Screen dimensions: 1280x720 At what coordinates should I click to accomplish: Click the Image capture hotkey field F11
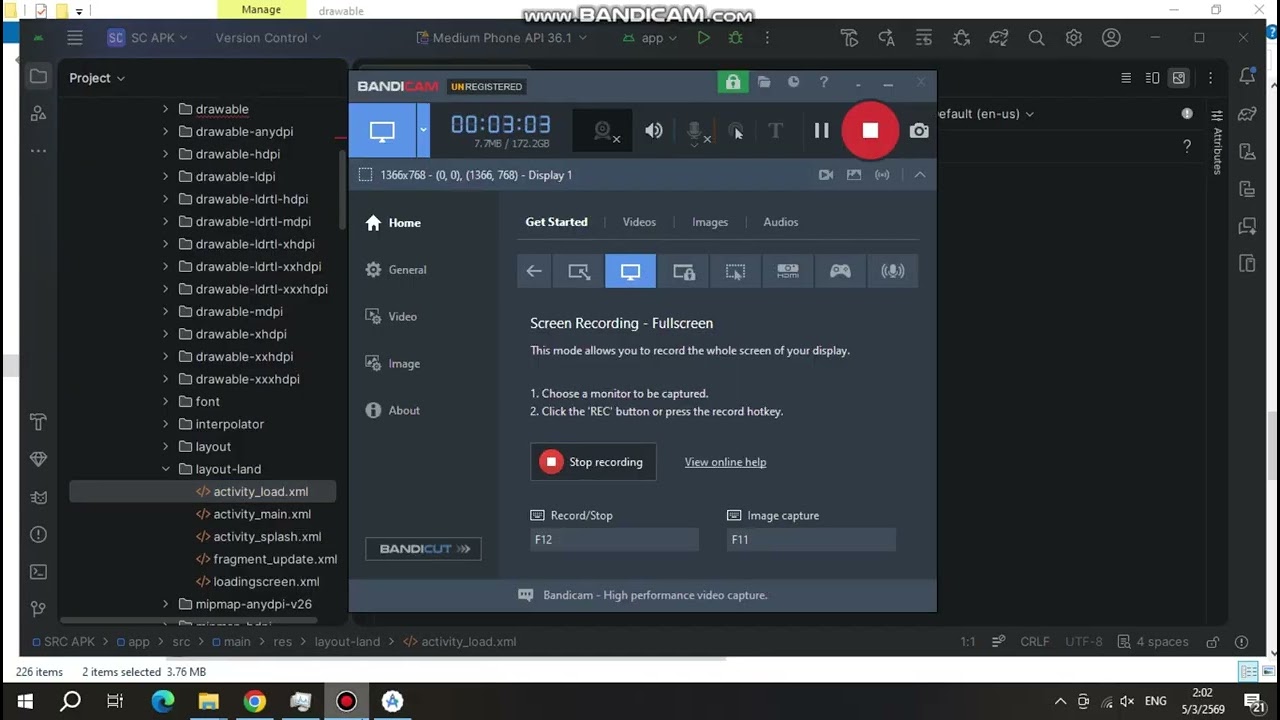pyautogui.click(x=811, y=539)
